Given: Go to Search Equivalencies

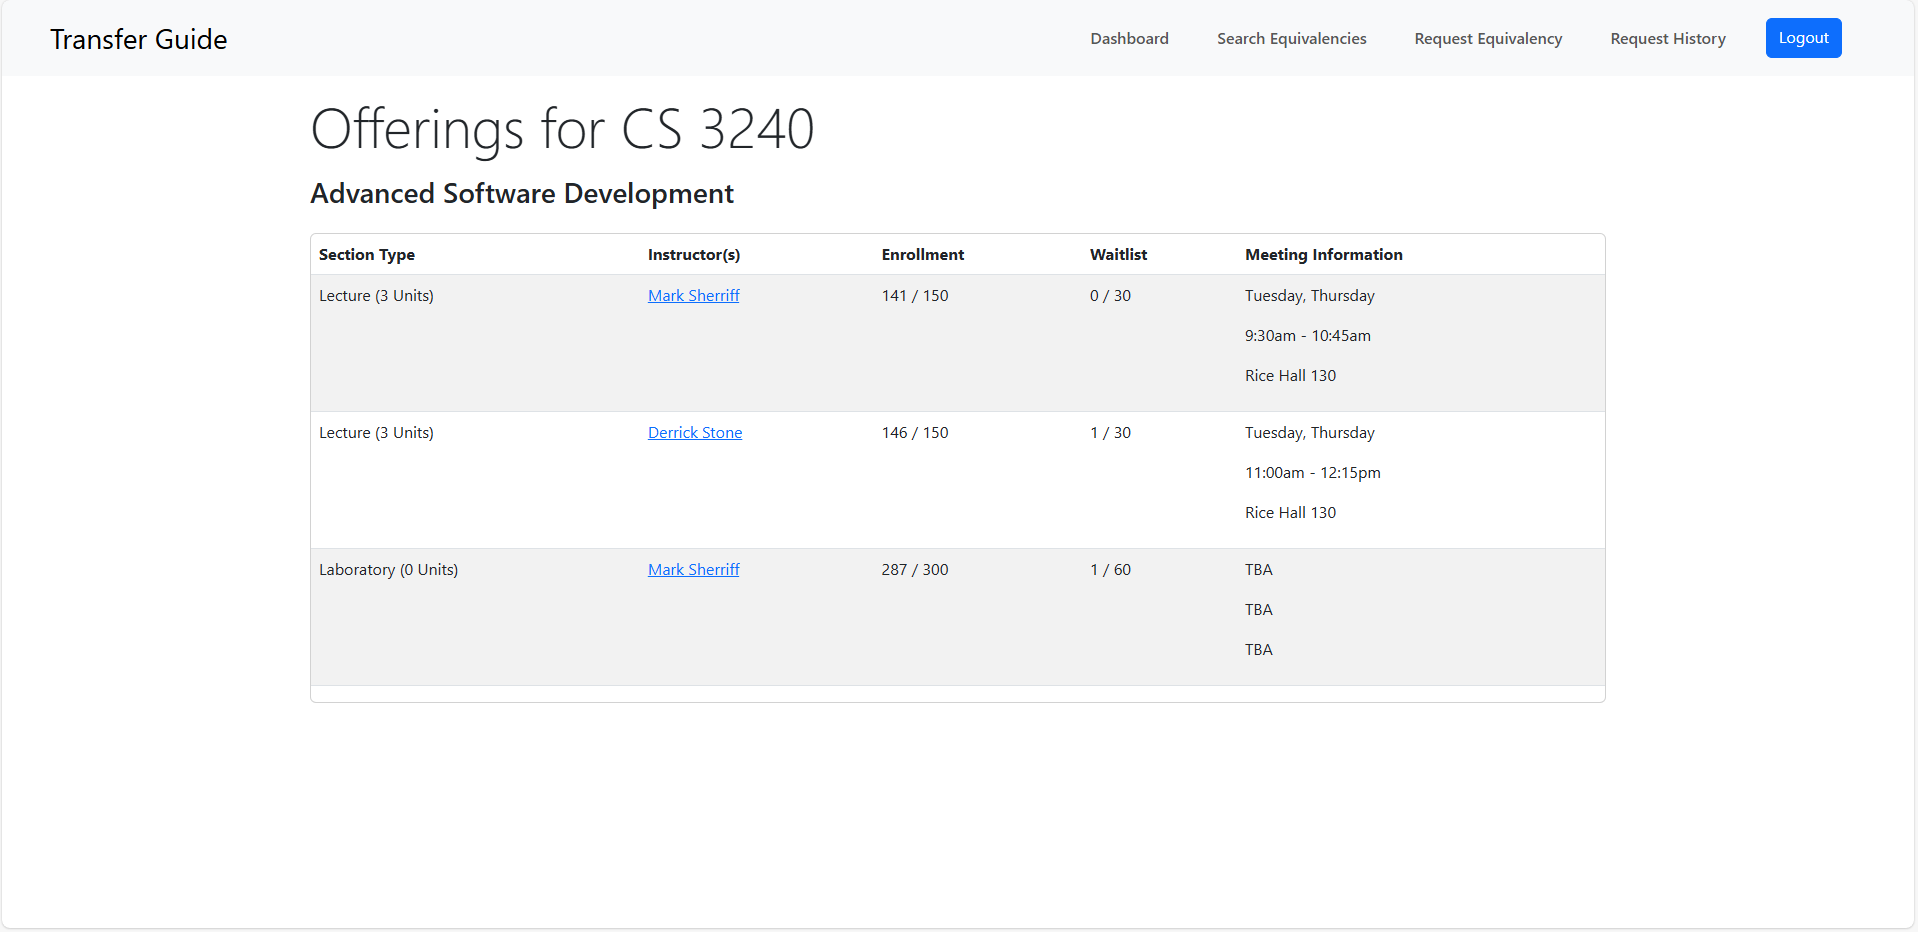Looking at the screenshot, I should (x=1291, y=38).
